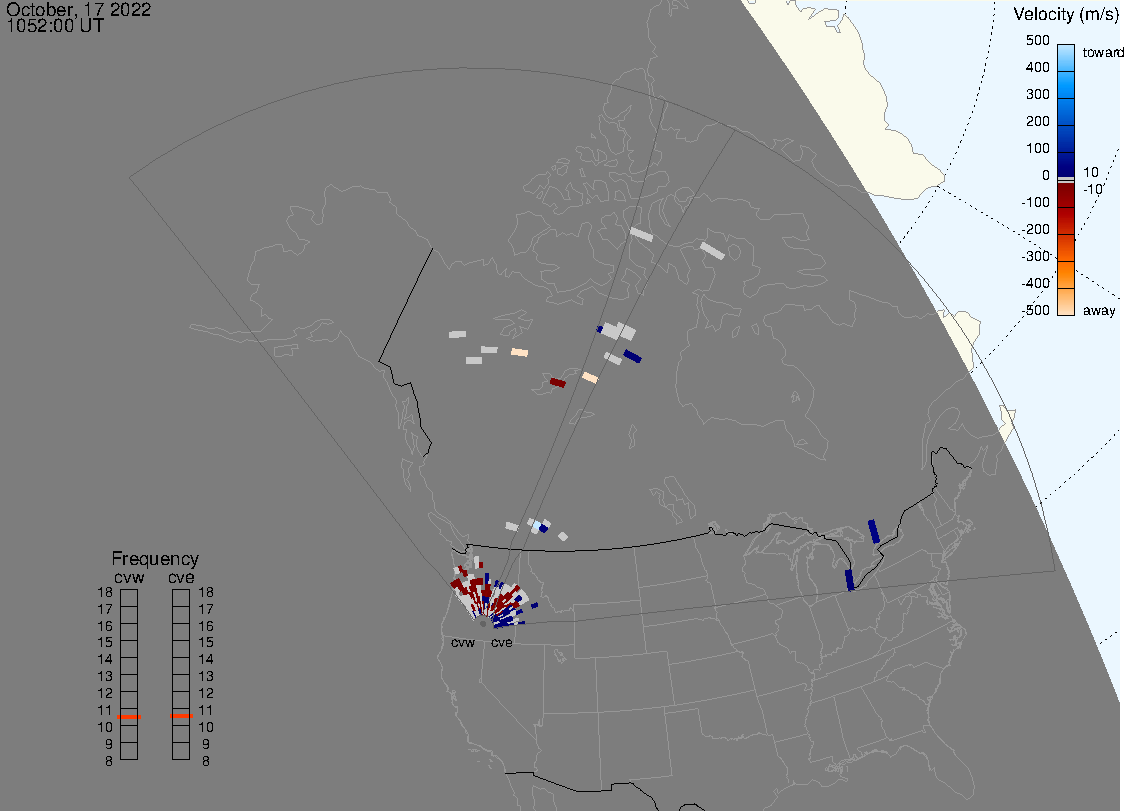Screen dimensions: 1124x811
Task: Click the 8 label right of cve bar
Action: click(x=206, y=762)
